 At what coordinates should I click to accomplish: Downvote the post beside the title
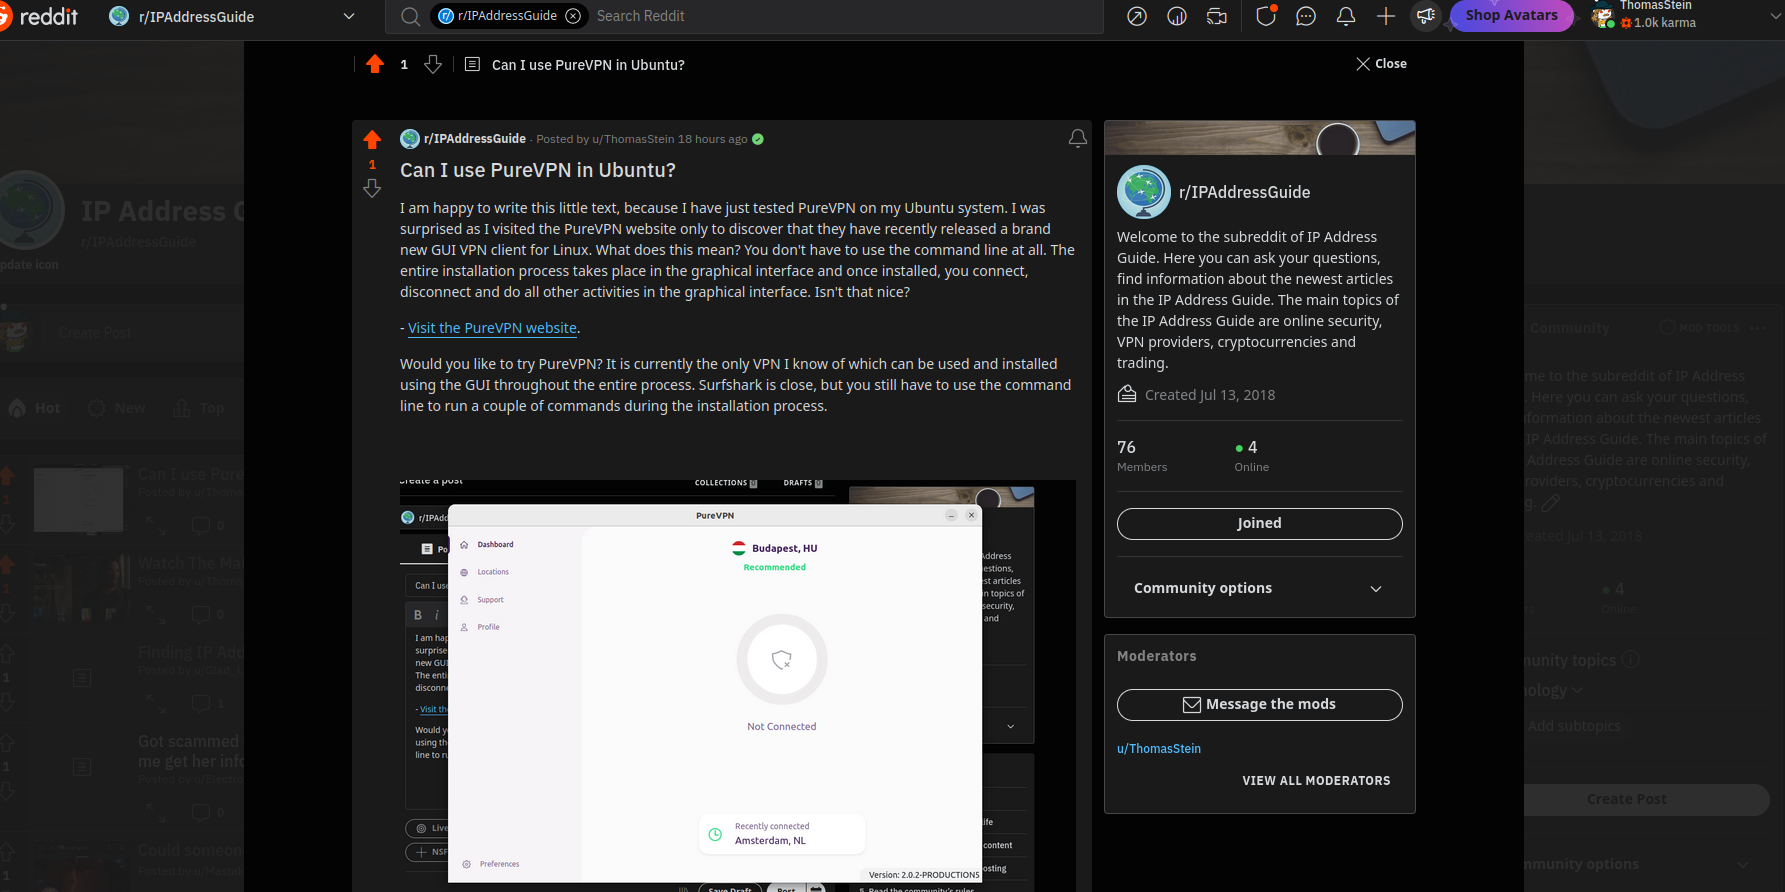pyautogui.click(x=372, y=188)
